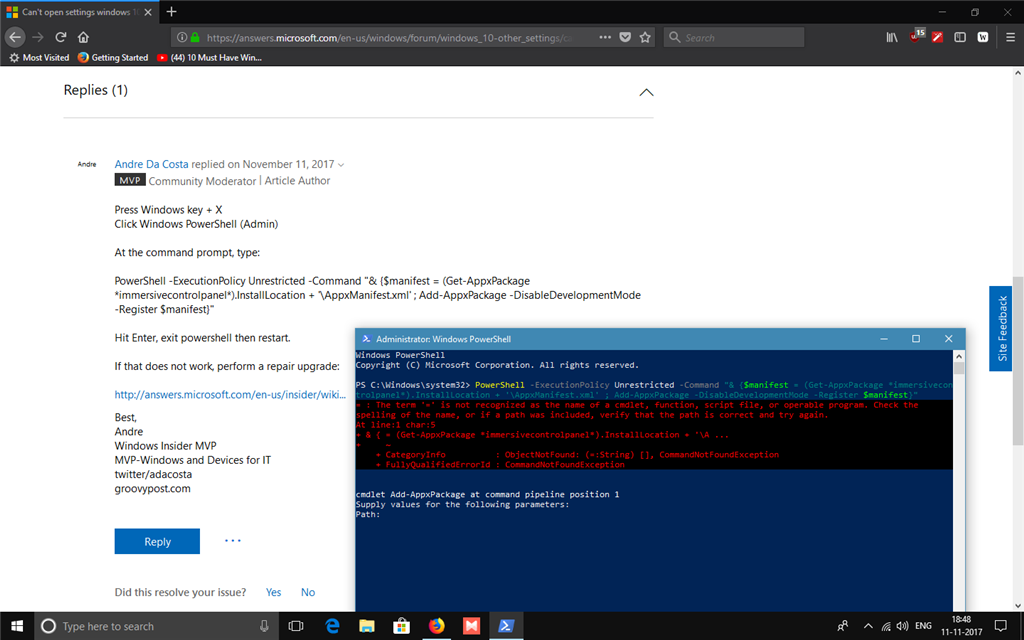Screen dimensions: 1024x640
Task: Click the "twitter/adacosta" signature text
Action: click(153, 474)
